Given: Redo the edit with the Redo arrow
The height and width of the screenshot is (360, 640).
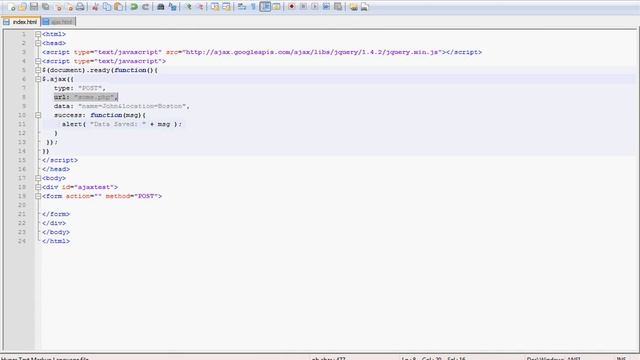Looking at the screenshot, I should coord(145,7).
